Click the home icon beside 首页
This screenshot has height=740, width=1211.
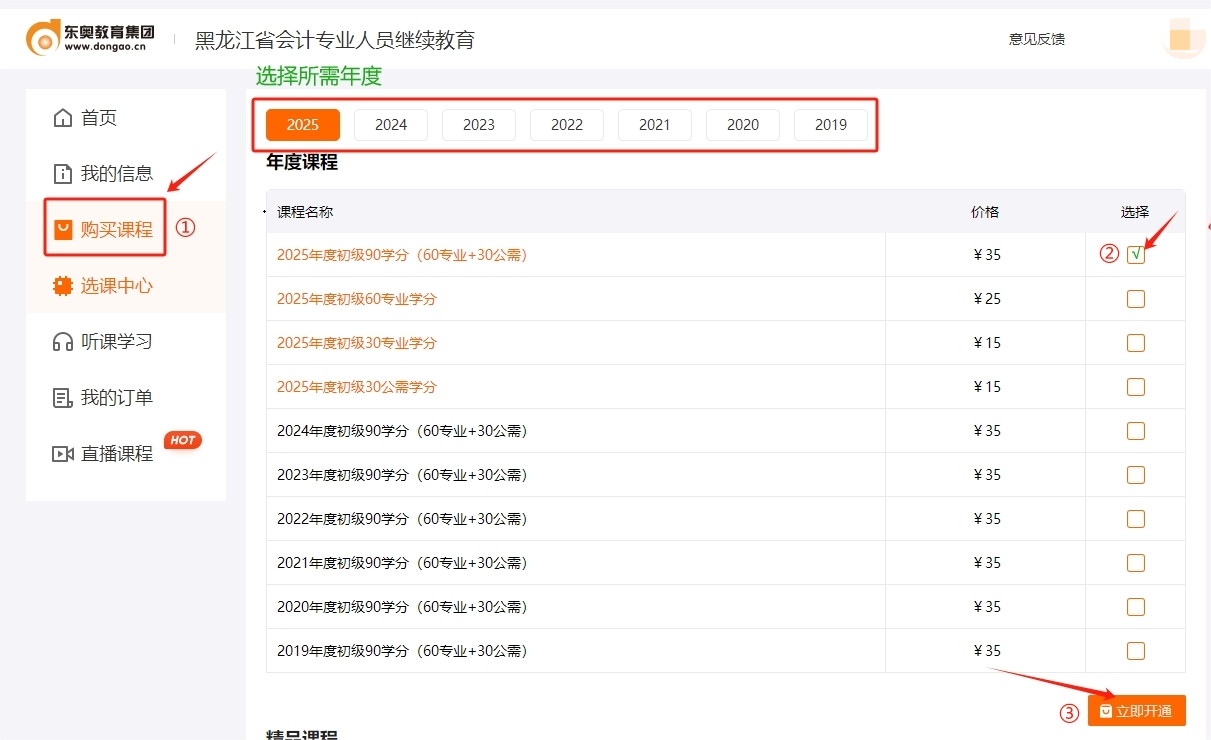tap(62, 117)
